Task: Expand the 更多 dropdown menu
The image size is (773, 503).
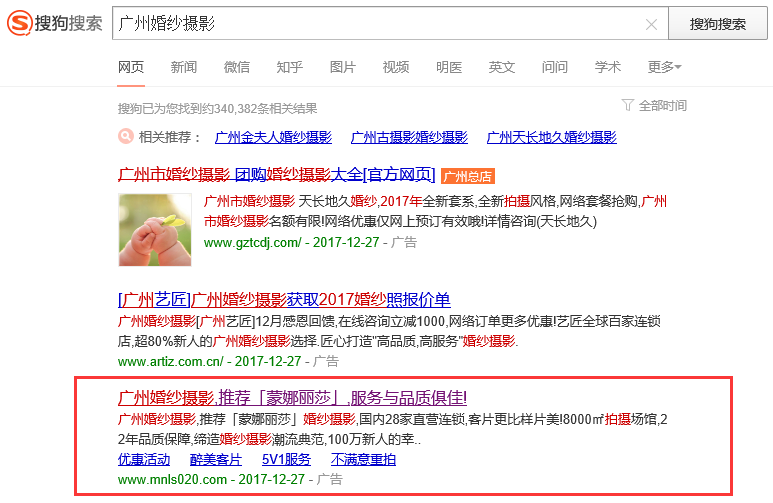Action: (664, 67)
